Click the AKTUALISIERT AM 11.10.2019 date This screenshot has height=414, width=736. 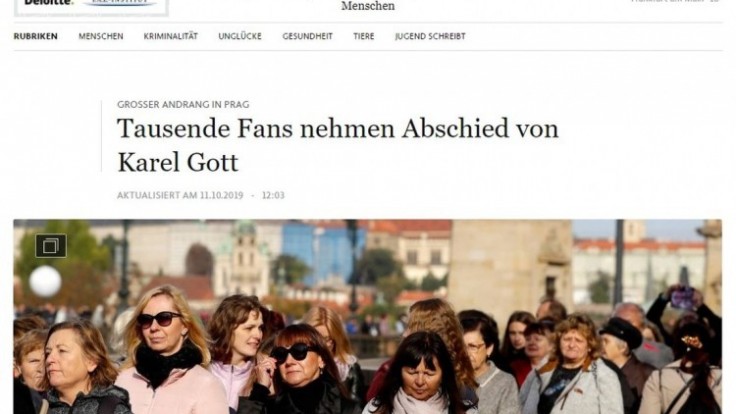pos(180,195)
